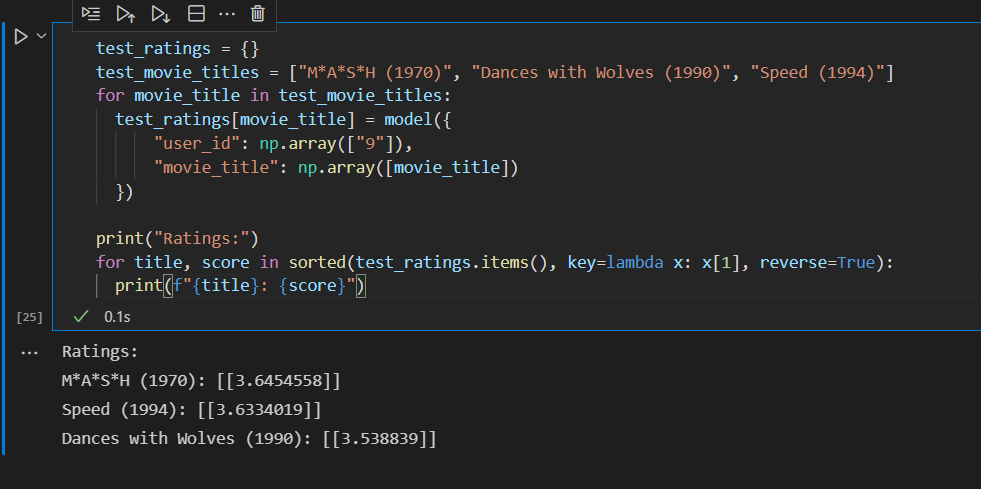Click the Dances with Wolves output line
981x489 pixels.
(x=249, y=439)
